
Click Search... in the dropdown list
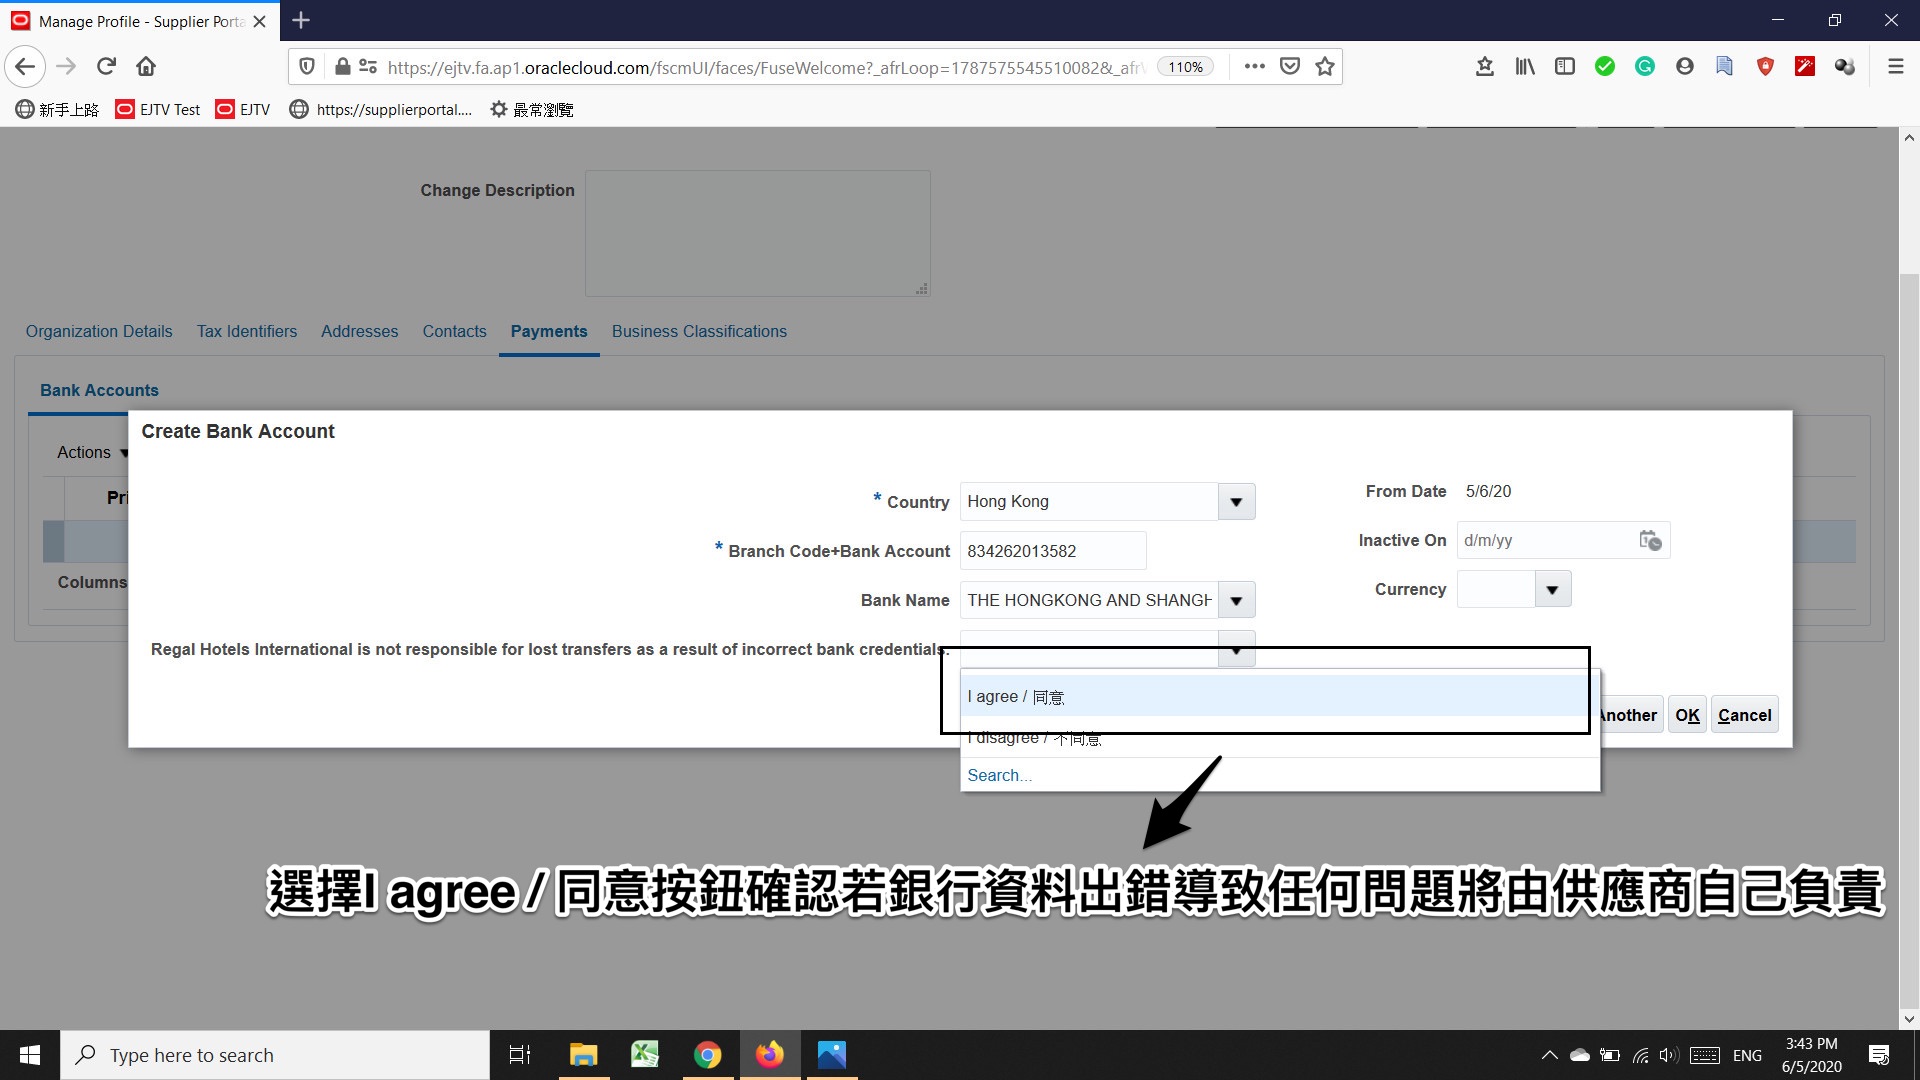(999, 776)
